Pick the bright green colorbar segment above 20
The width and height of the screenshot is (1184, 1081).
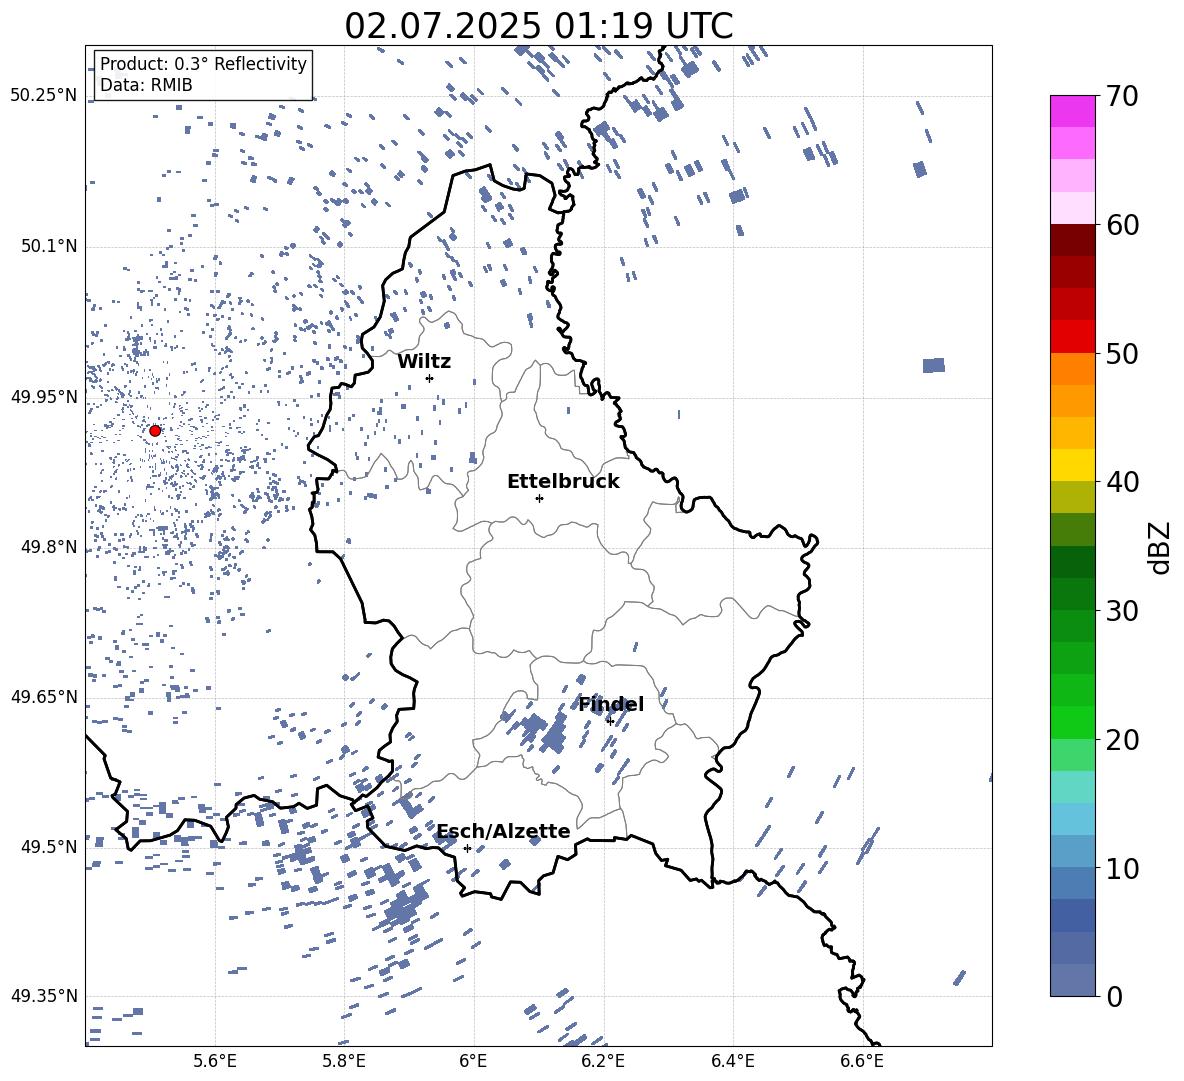pyautogui.click(x=1073, y=722)
